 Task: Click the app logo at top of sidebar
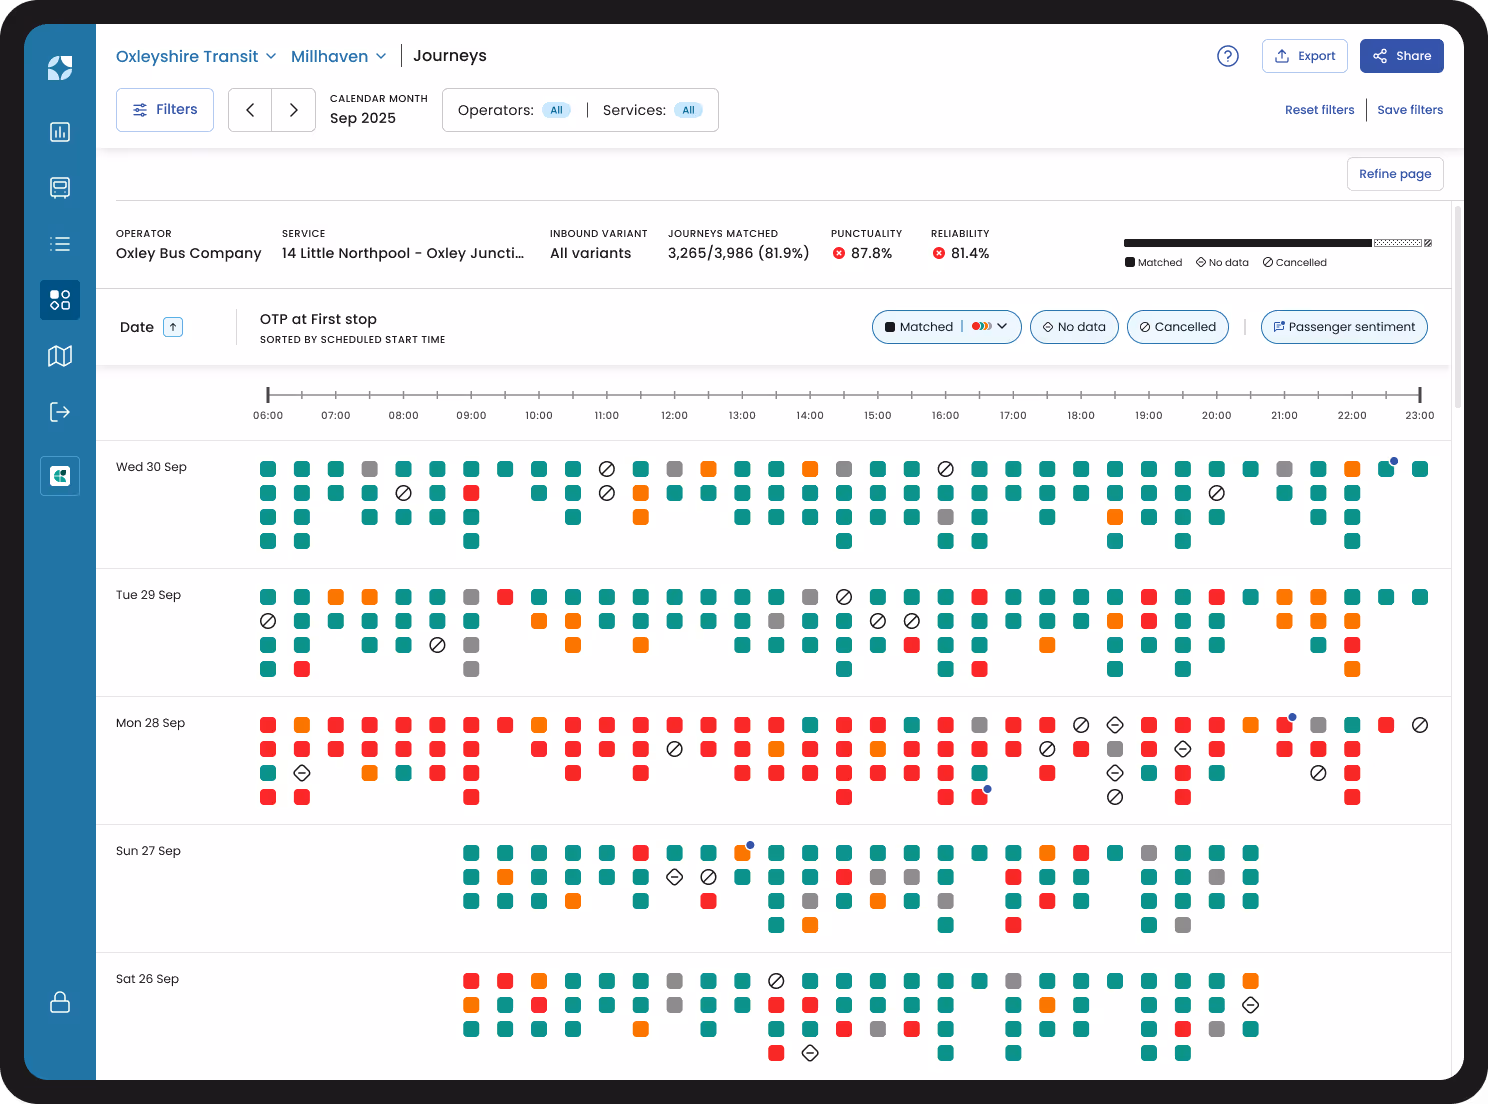click(x=60, y=68)
